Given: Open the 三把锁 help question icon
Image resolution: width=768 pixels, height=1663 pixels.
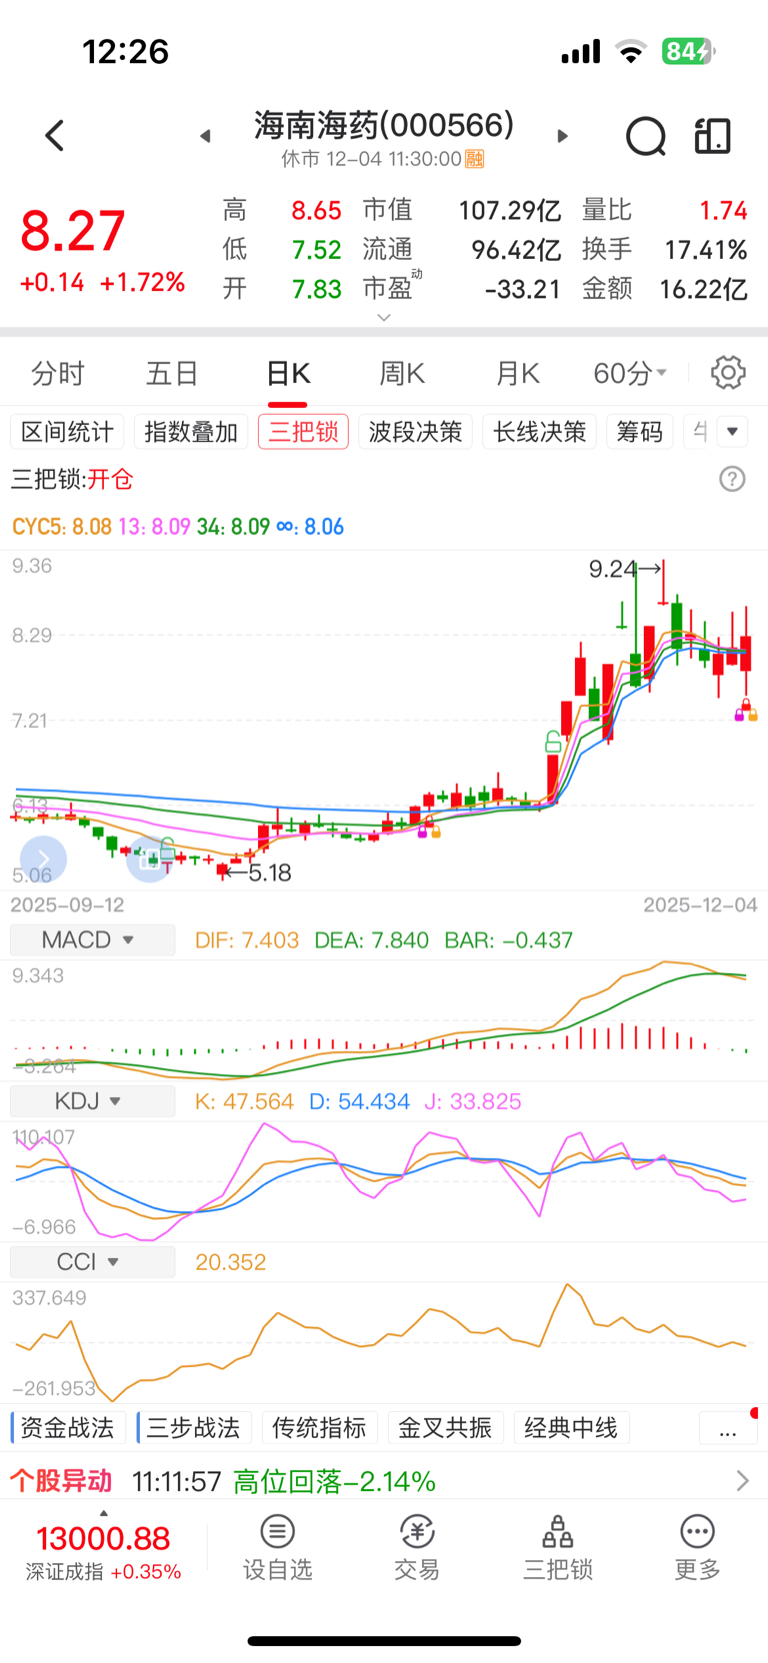Looking at the screenshot, I should pyautogui.click(x=732, y=479).
